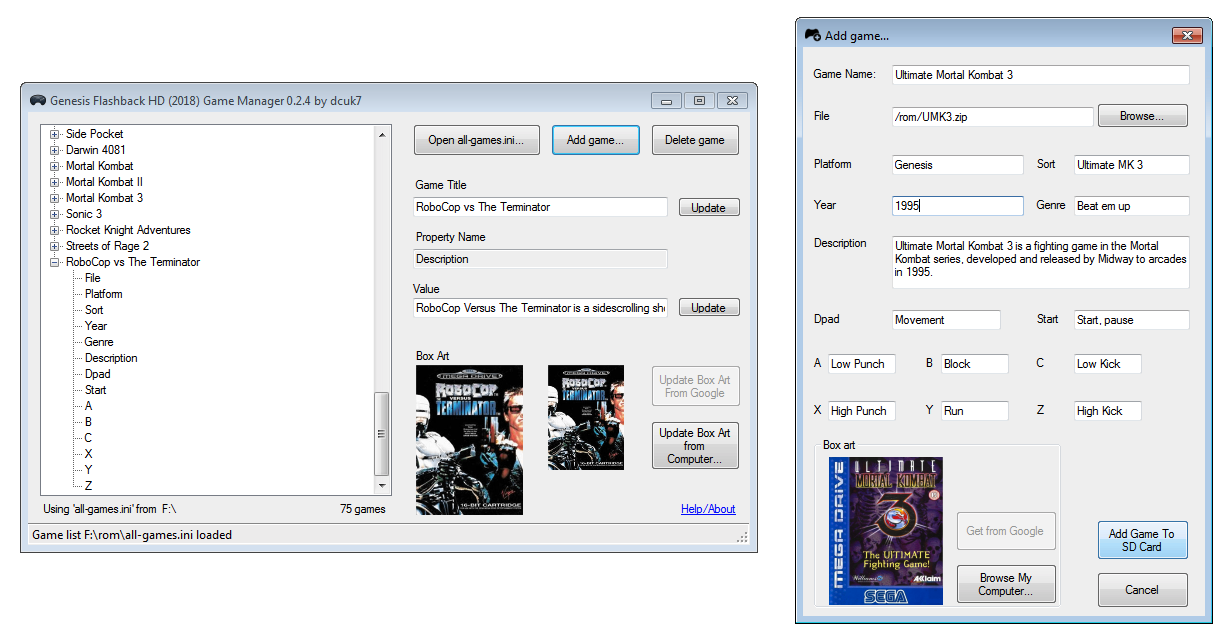This screenshot has height=642, width=1230.
Task: Click the Dpad field showing Movement
Action: (x=946, y=320)
